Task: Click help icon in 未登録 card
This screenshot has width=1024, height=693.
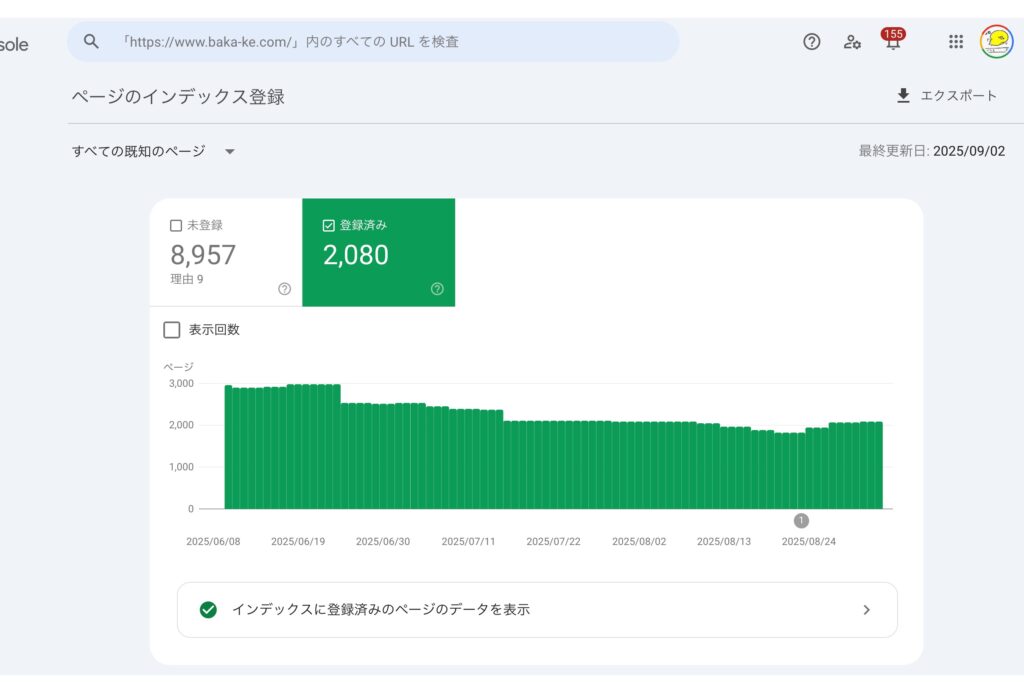Action: (284, 289)
